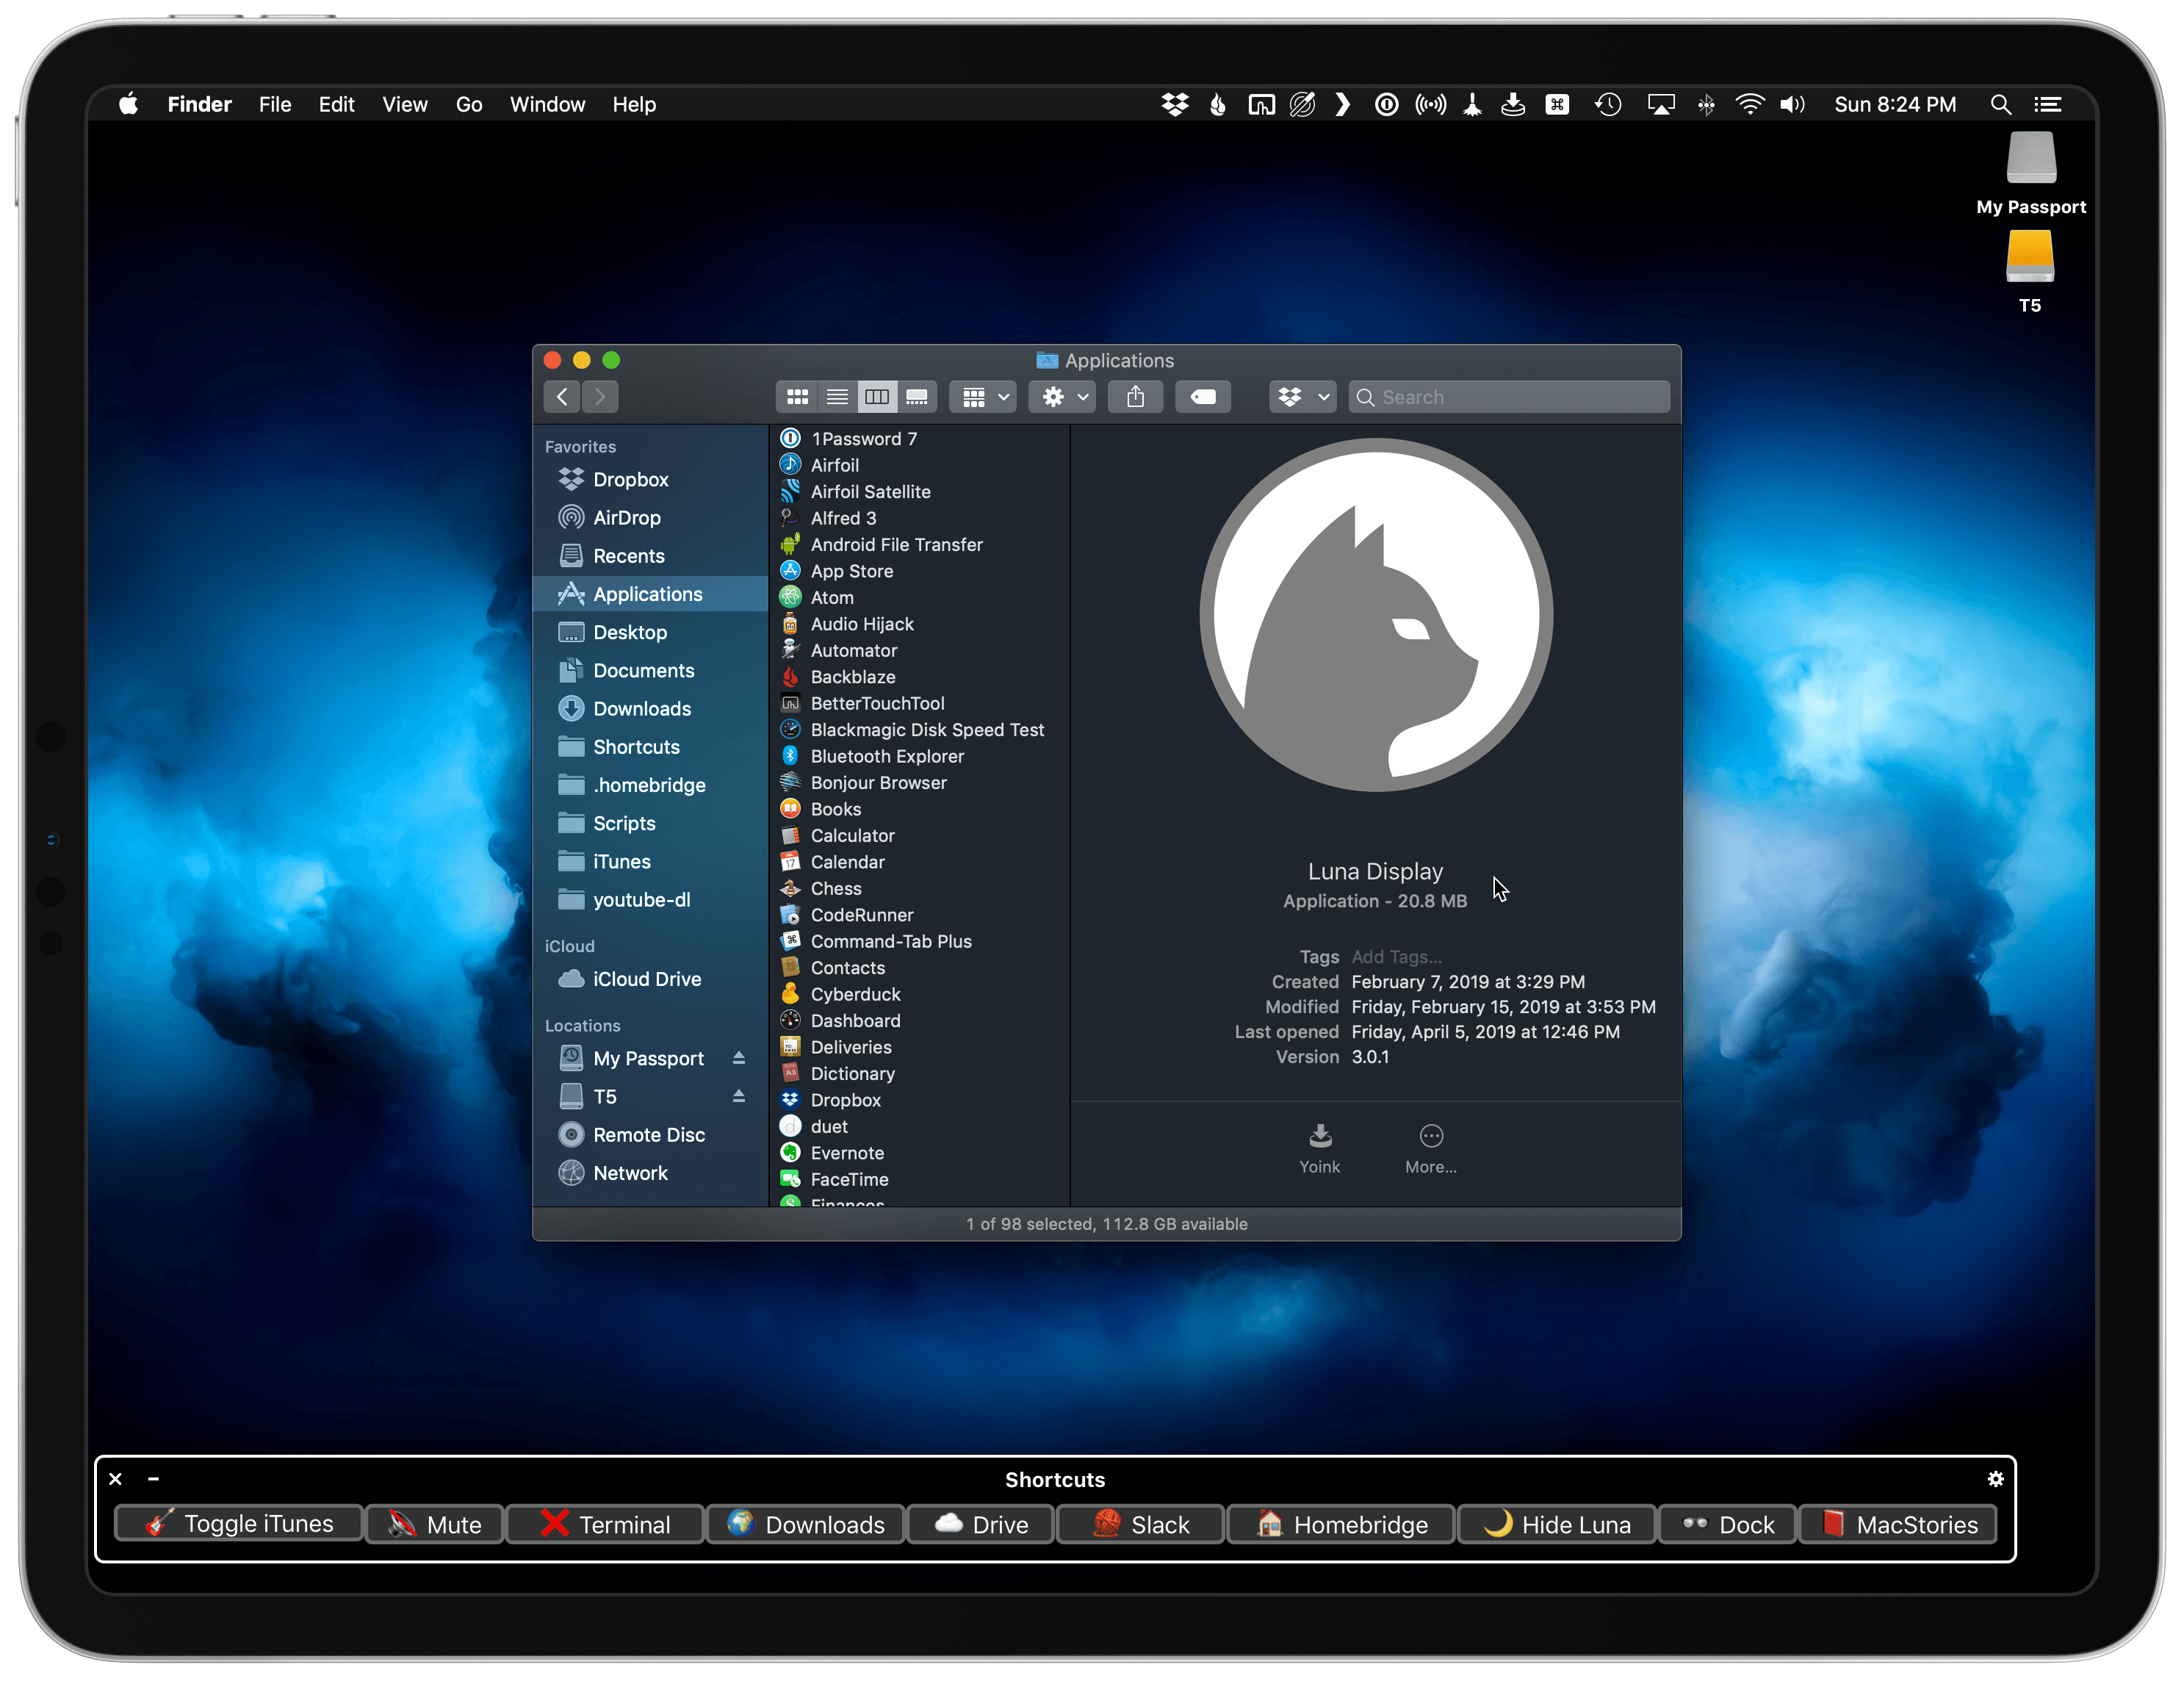Open the Window menu

click(x=547, y=104)
